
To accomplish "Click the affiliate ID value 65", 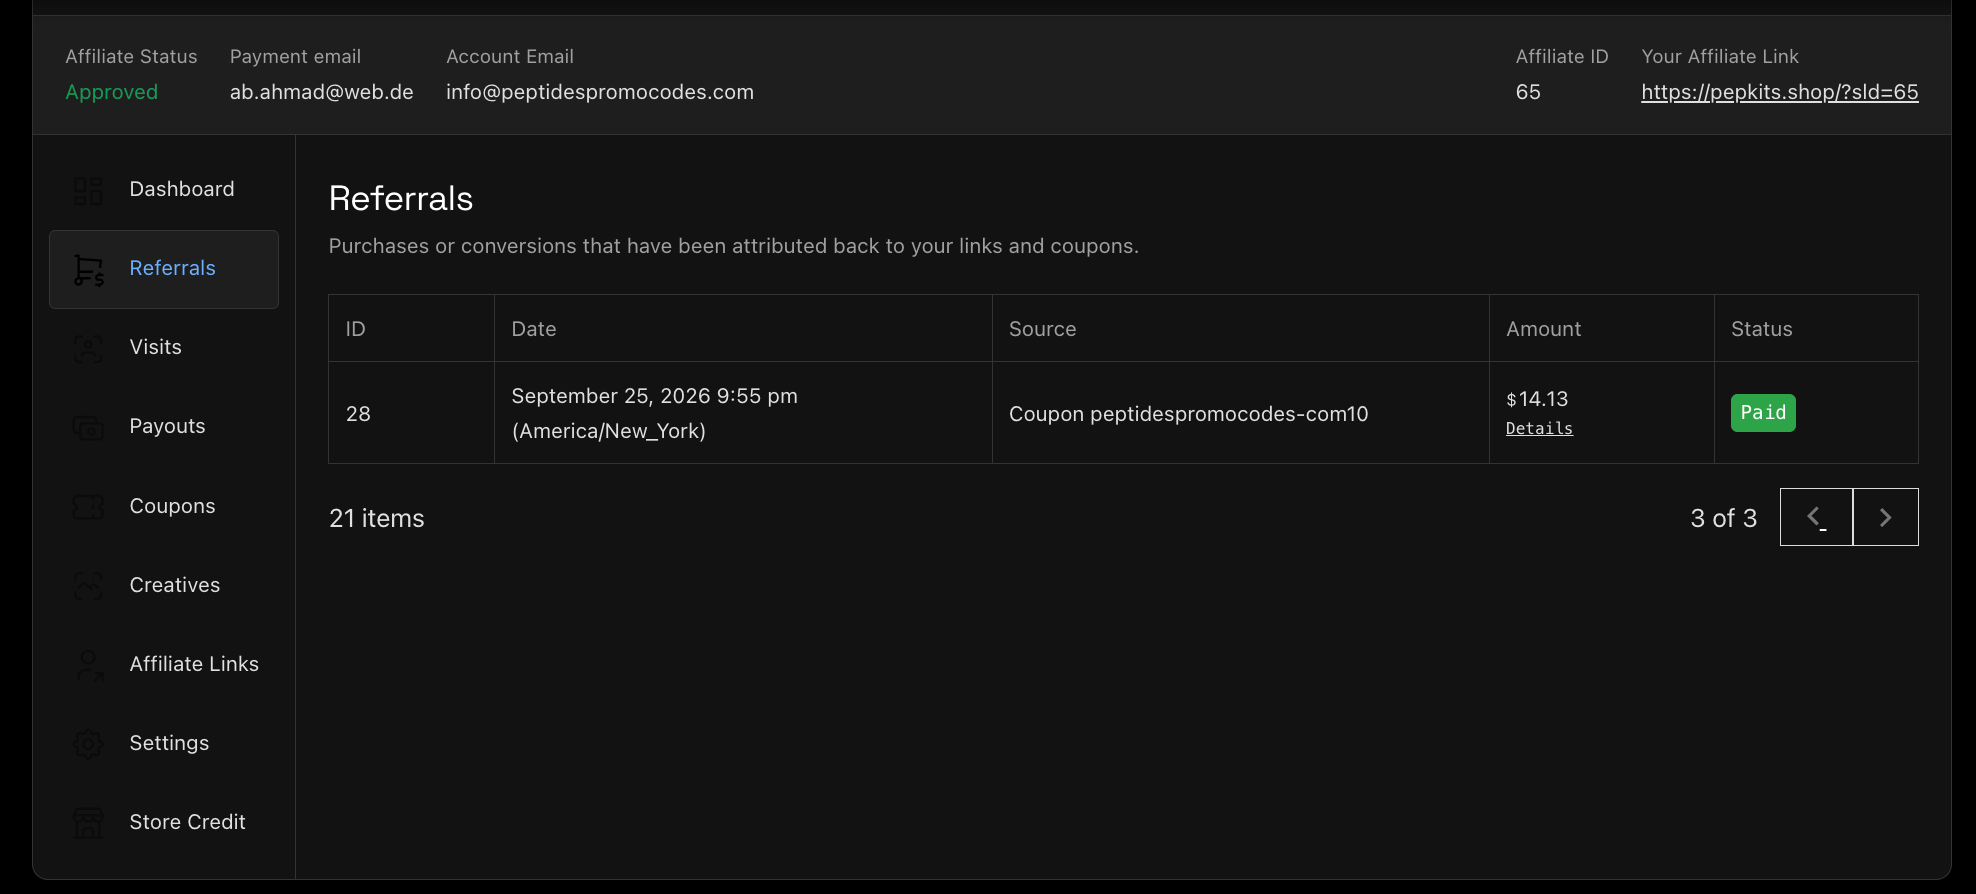I will tap(1528, 92).
